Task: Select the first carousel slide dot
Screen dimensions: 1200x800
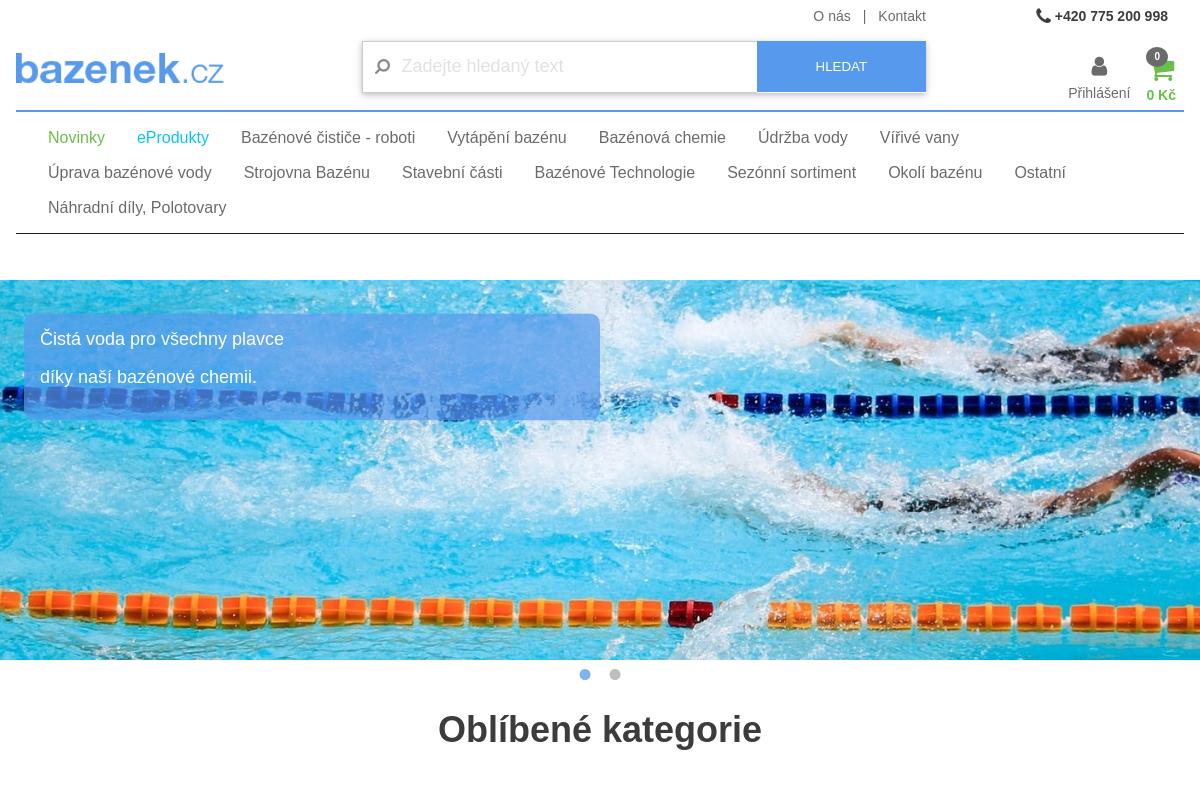Action: click(x=585, y=674)
